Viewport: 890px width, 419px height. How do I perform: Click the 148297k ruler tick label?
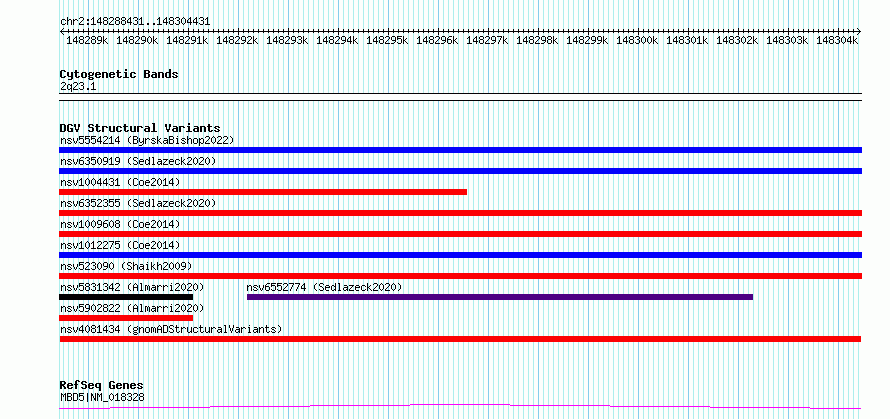tap(487, 41)
